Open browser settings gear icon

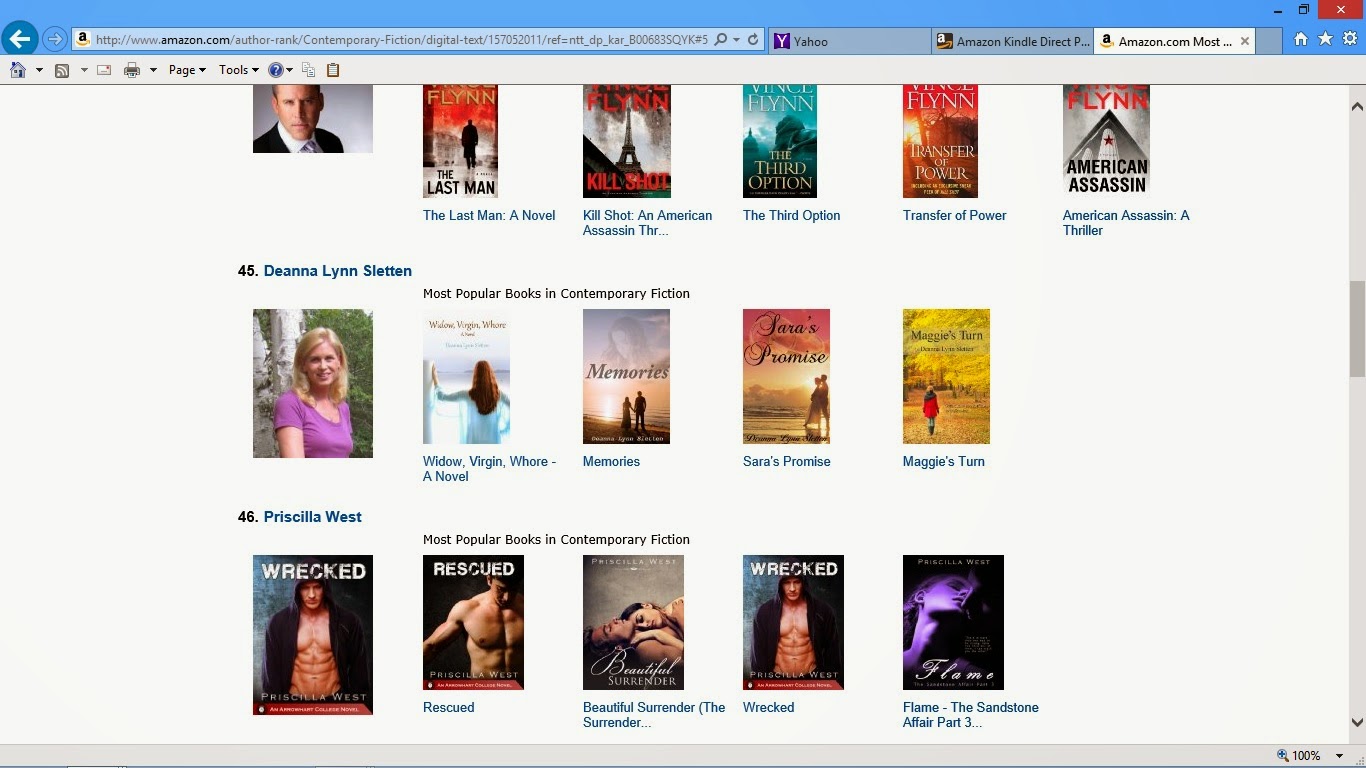(1350, 39)
